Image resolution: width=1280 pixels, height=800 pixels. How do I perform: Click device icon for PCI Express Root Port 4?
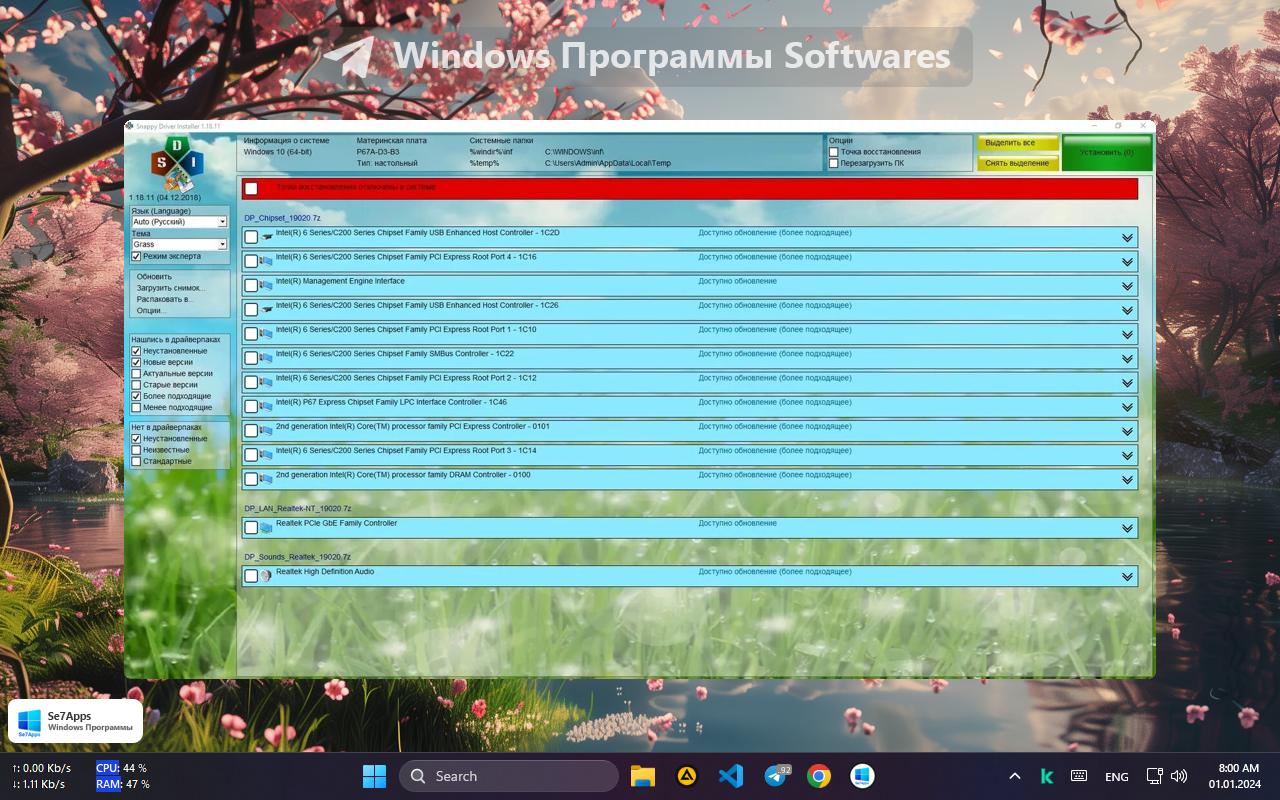[x=266, y=262]
